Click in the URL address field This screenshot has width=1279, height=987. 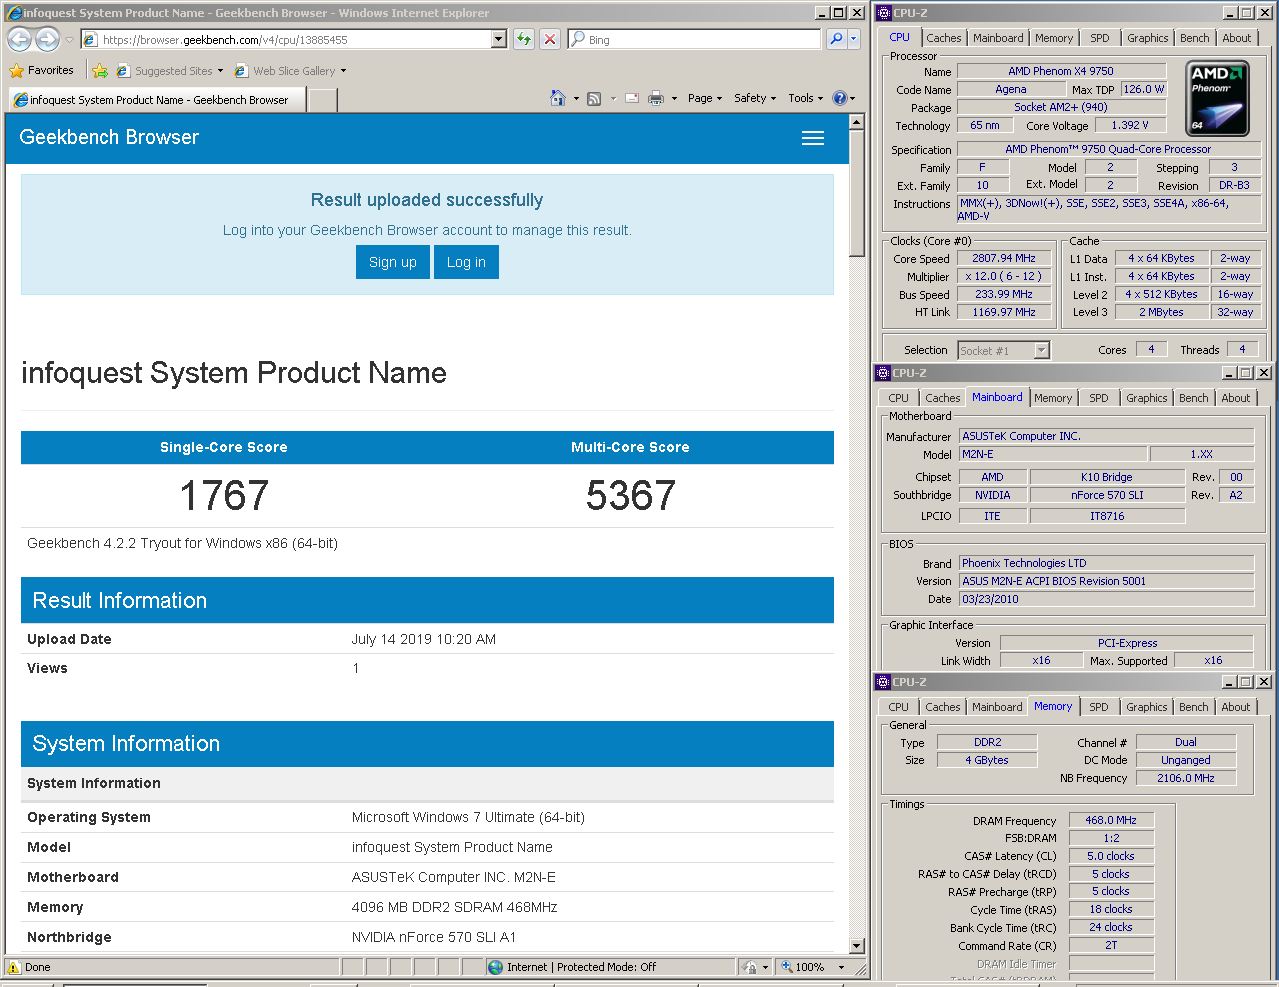290,40
